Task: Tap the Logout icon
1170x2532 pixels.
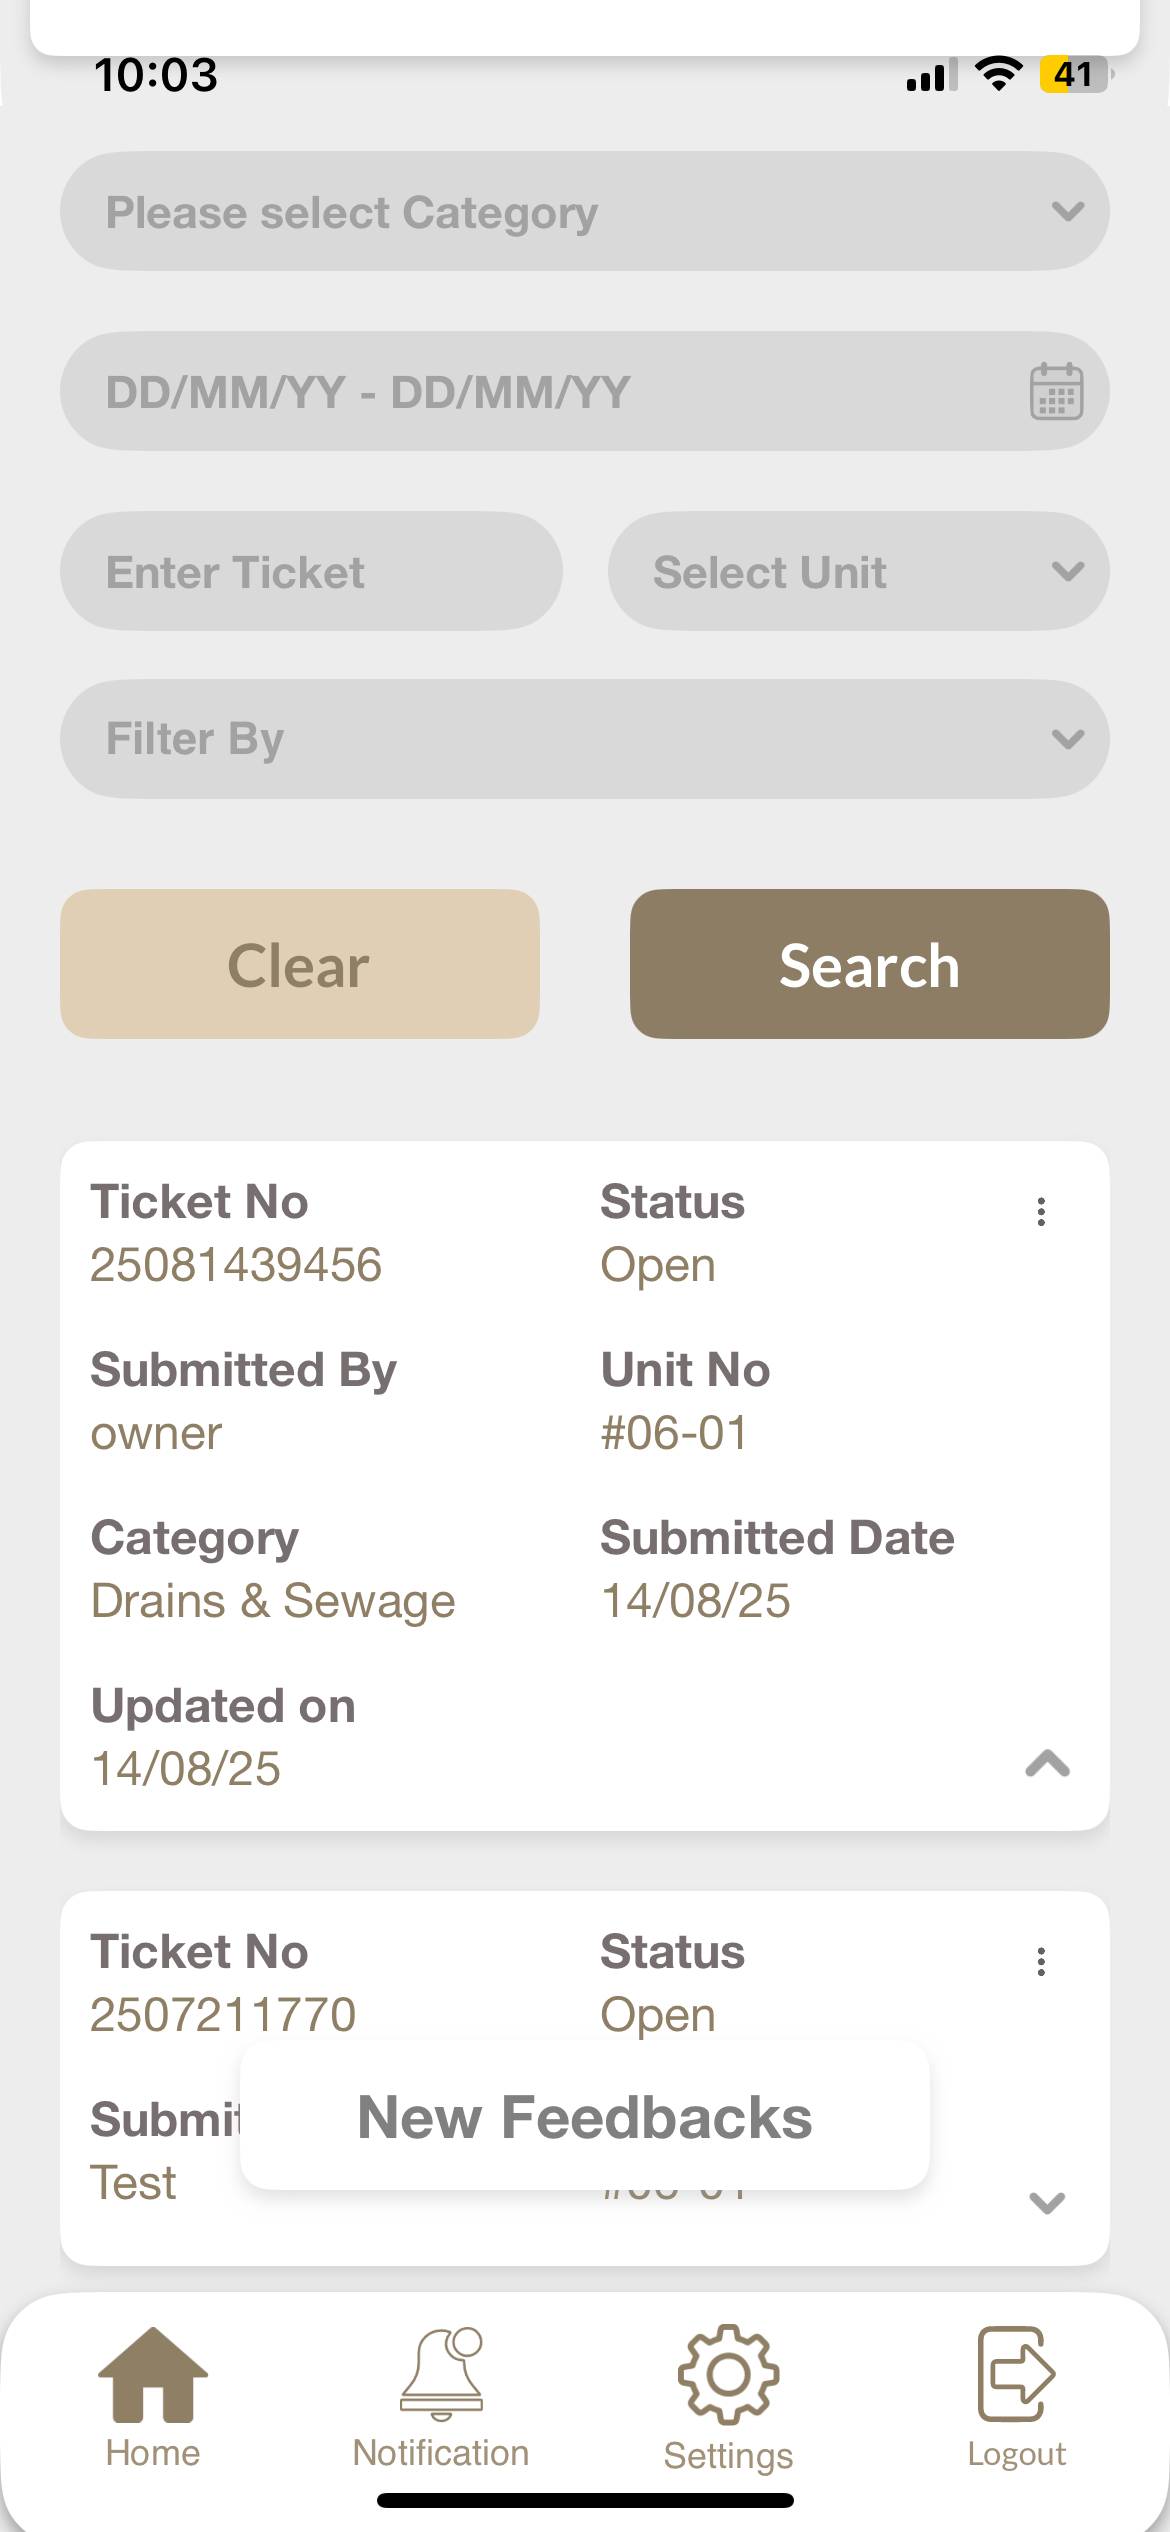Action: [x=1016, y=2376]
